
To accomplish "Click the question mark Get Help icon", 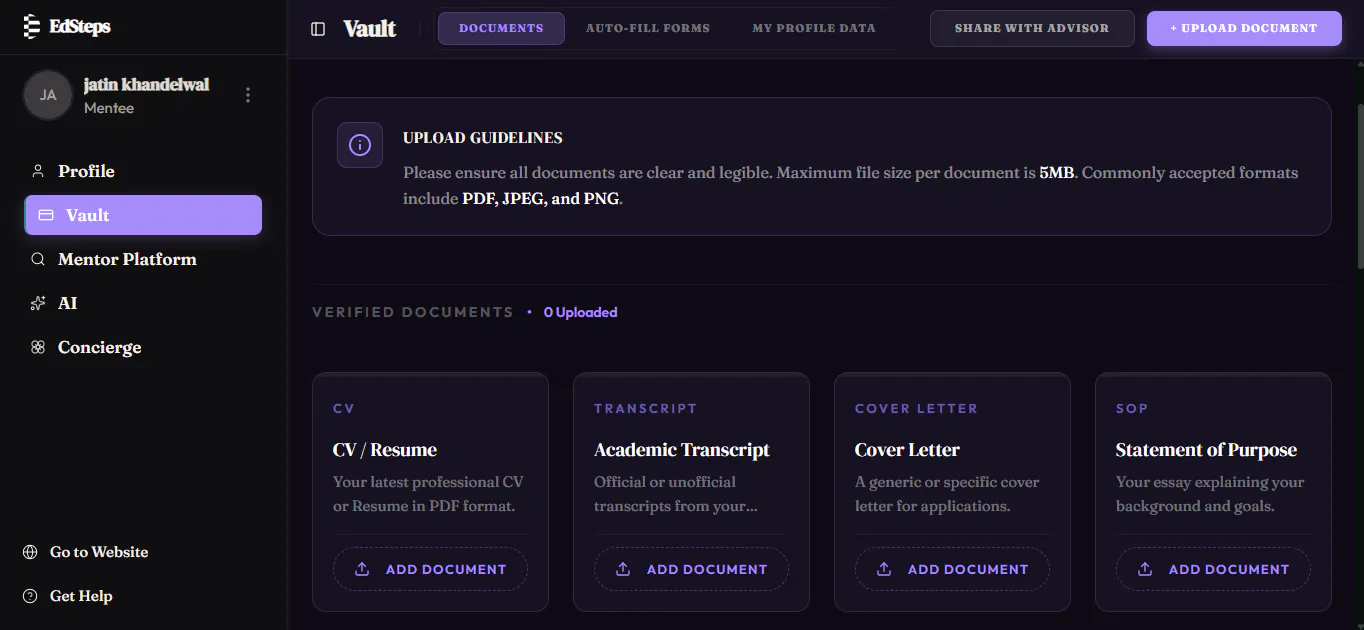I will [30, 596].
